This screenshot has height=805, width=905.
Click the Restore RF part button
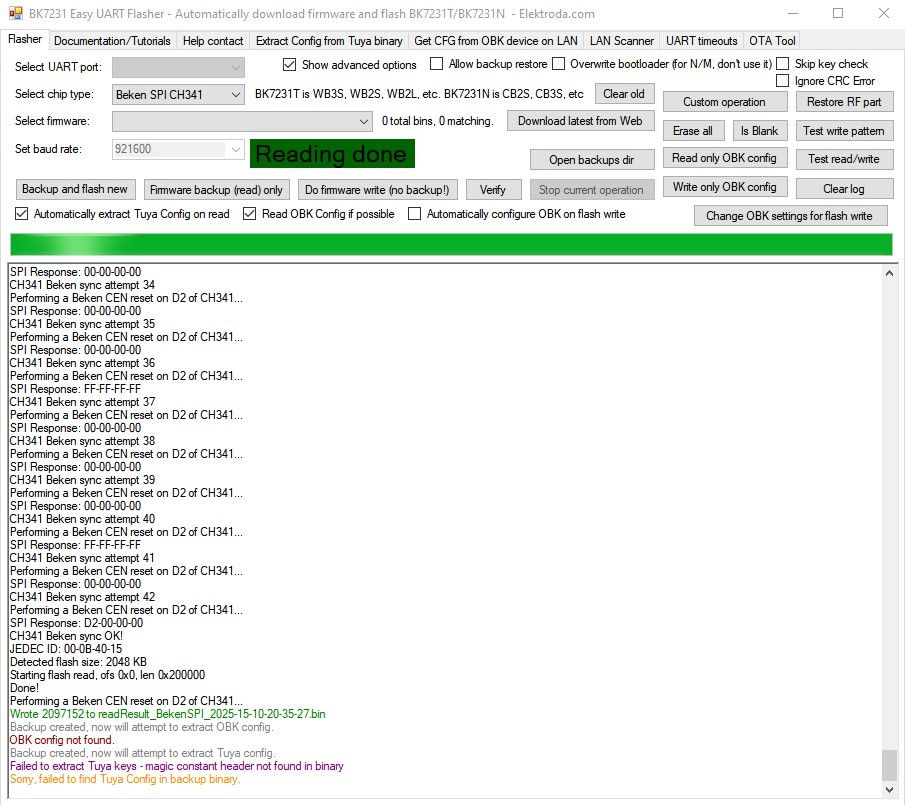pos(844,102)
